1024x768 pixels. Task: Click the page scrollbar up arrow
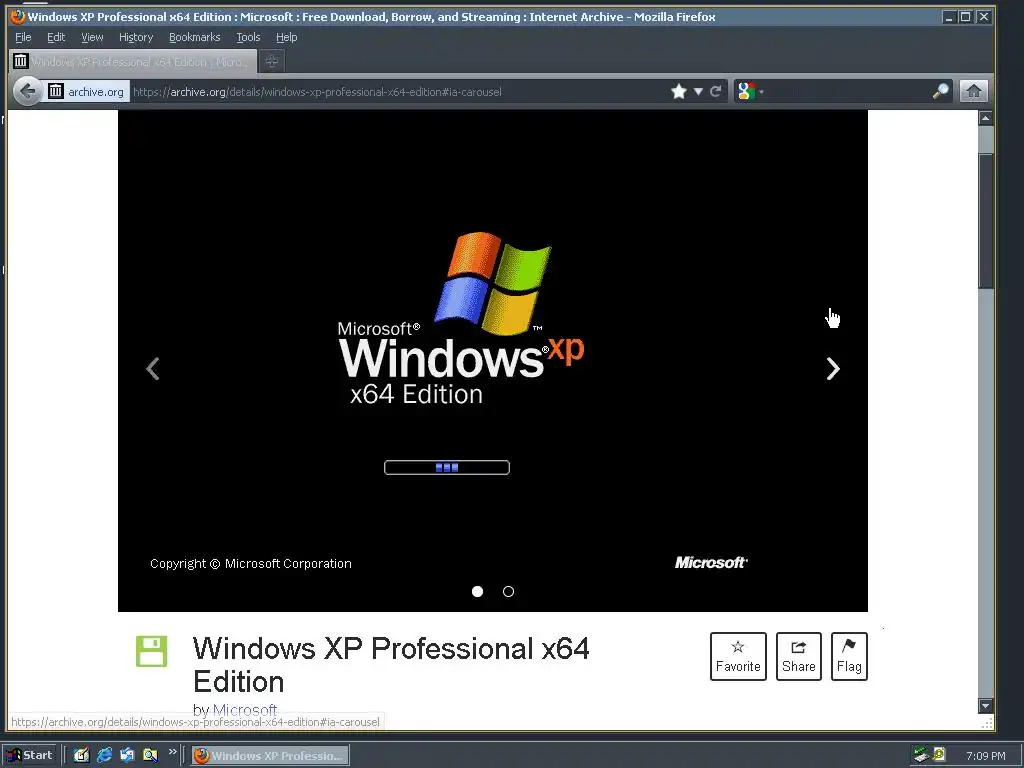(x=985, y=118)
